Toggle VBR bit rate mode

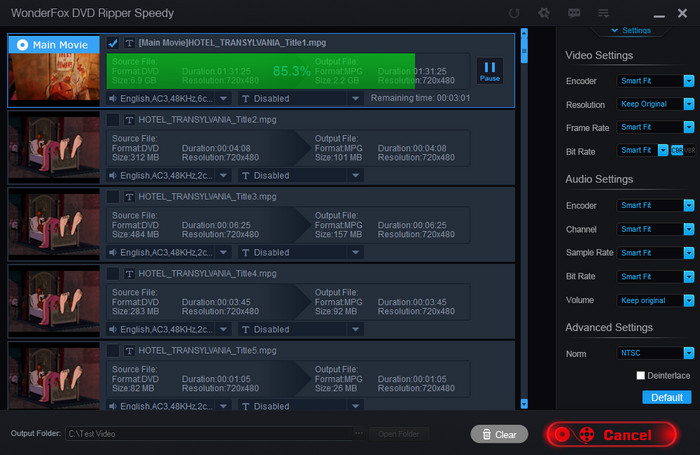(689, 150)
